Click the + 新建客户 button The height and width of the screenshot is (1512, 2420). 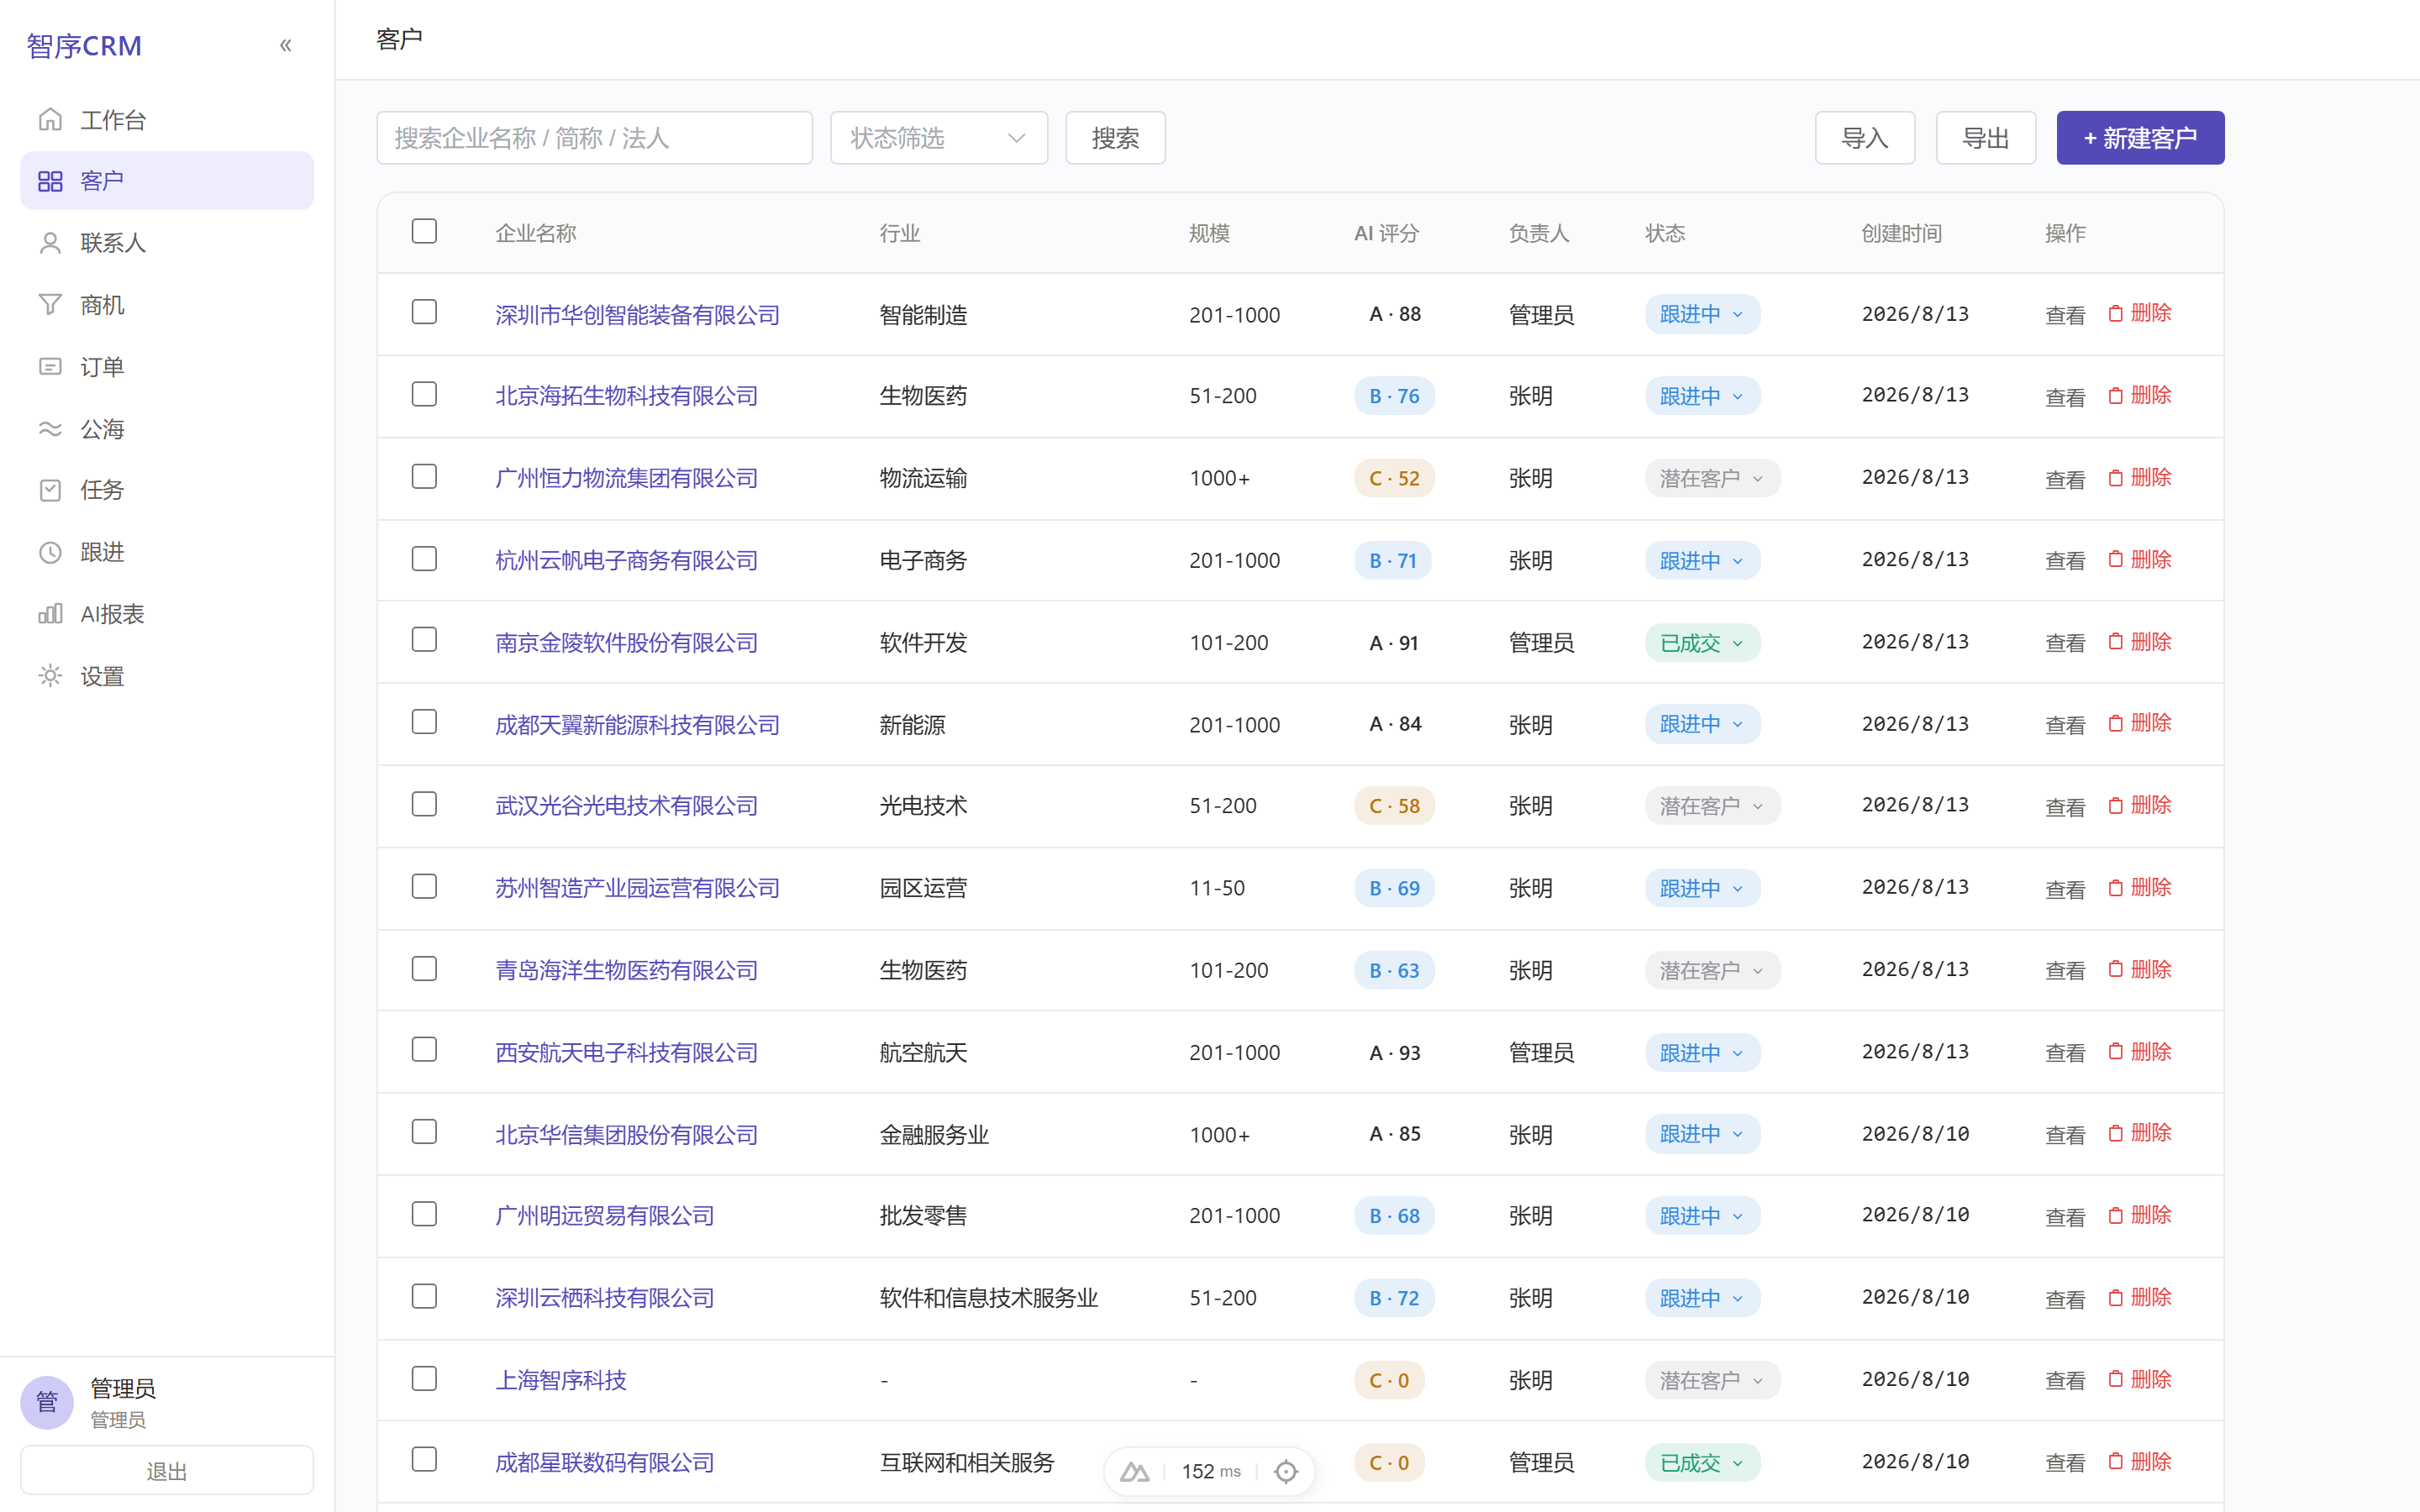point(2140,138)
